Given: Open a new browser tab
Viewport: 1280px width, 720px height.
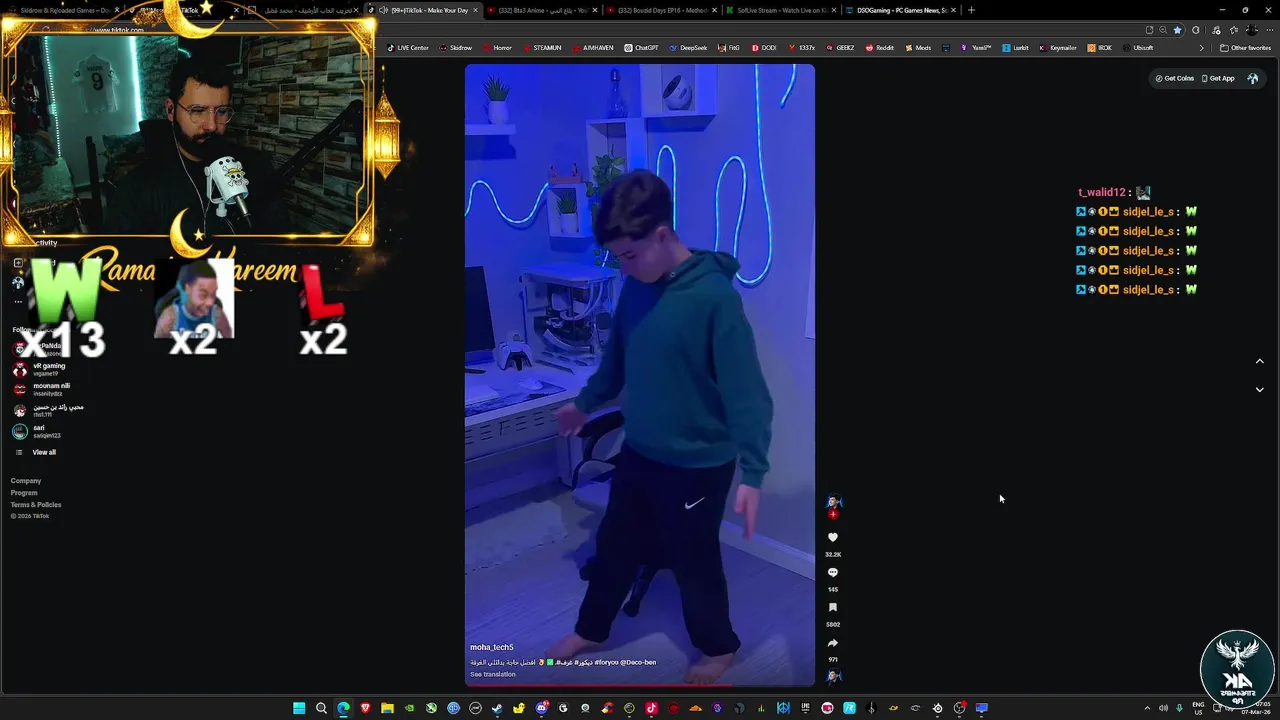Looking at the screenshot, I should 971,10.
